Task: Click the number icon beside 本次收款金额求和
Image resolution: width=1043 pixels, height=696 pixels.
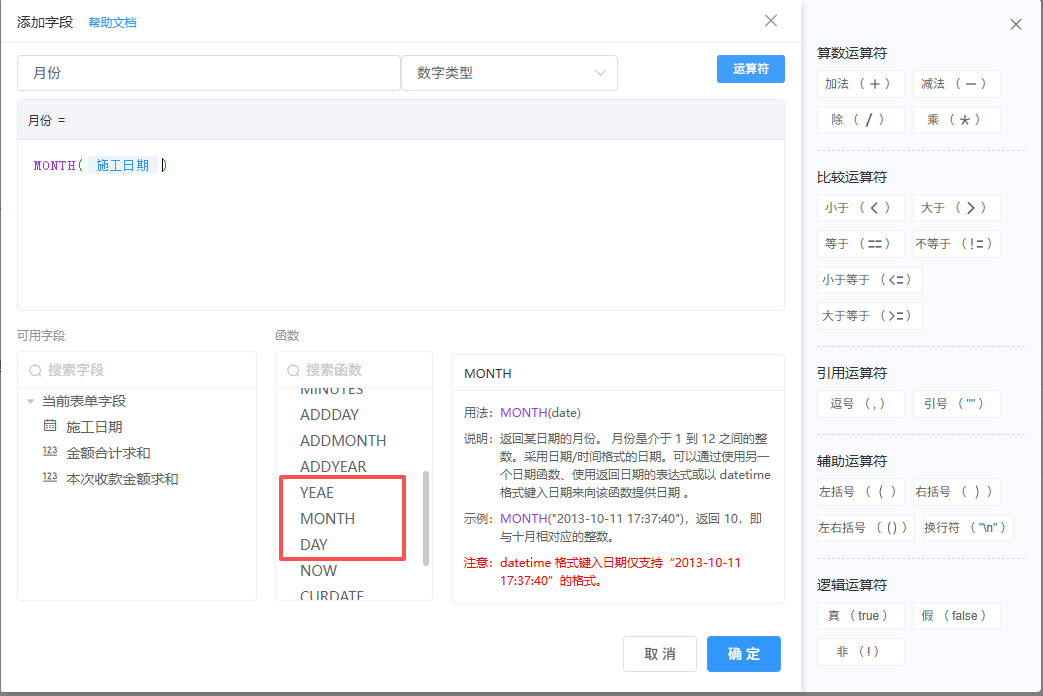Action: click(50, 478)
